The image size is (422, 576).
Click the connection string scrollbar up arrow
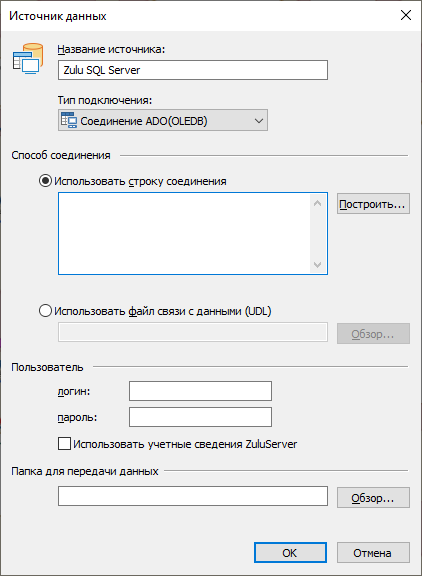pyautogui.click(x=318, y=203)
